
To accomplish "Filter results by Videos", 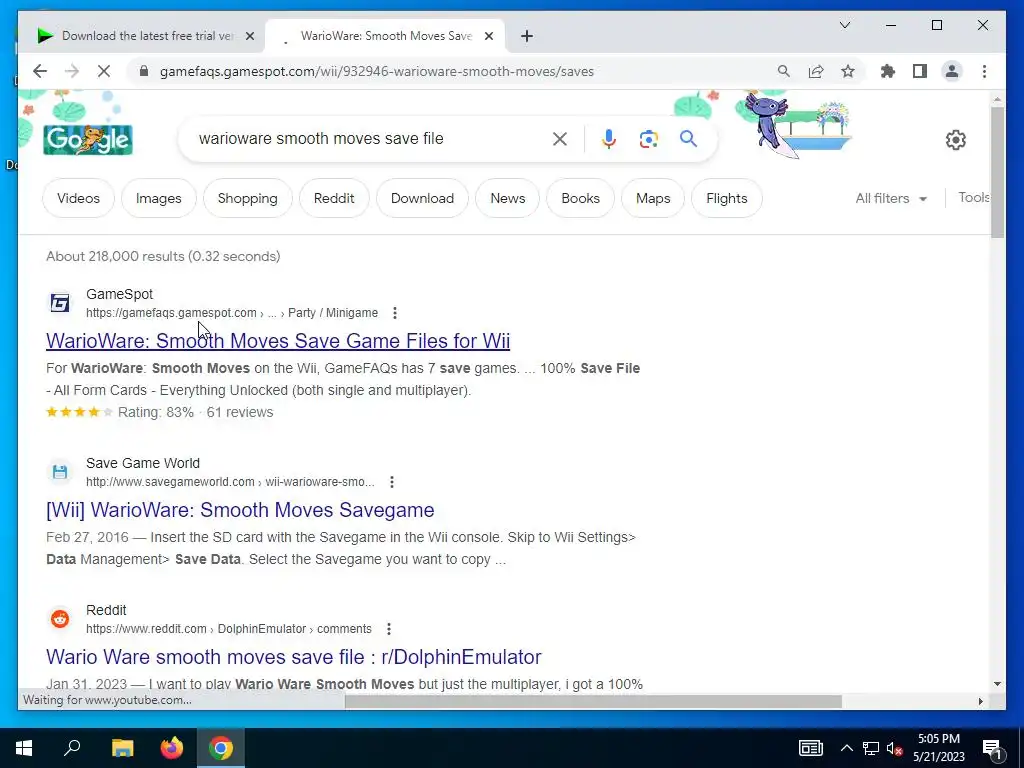I will click(x=78, y=198).
